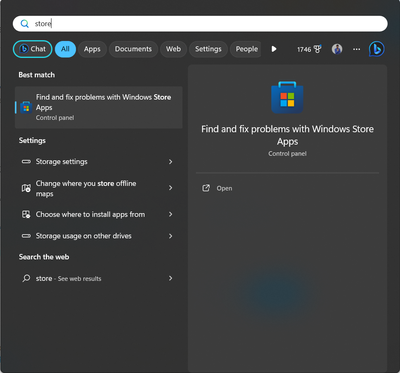Screen dimensions: 400x373
Task: Open Storage usage on other drives
Action: pos(99,236)
